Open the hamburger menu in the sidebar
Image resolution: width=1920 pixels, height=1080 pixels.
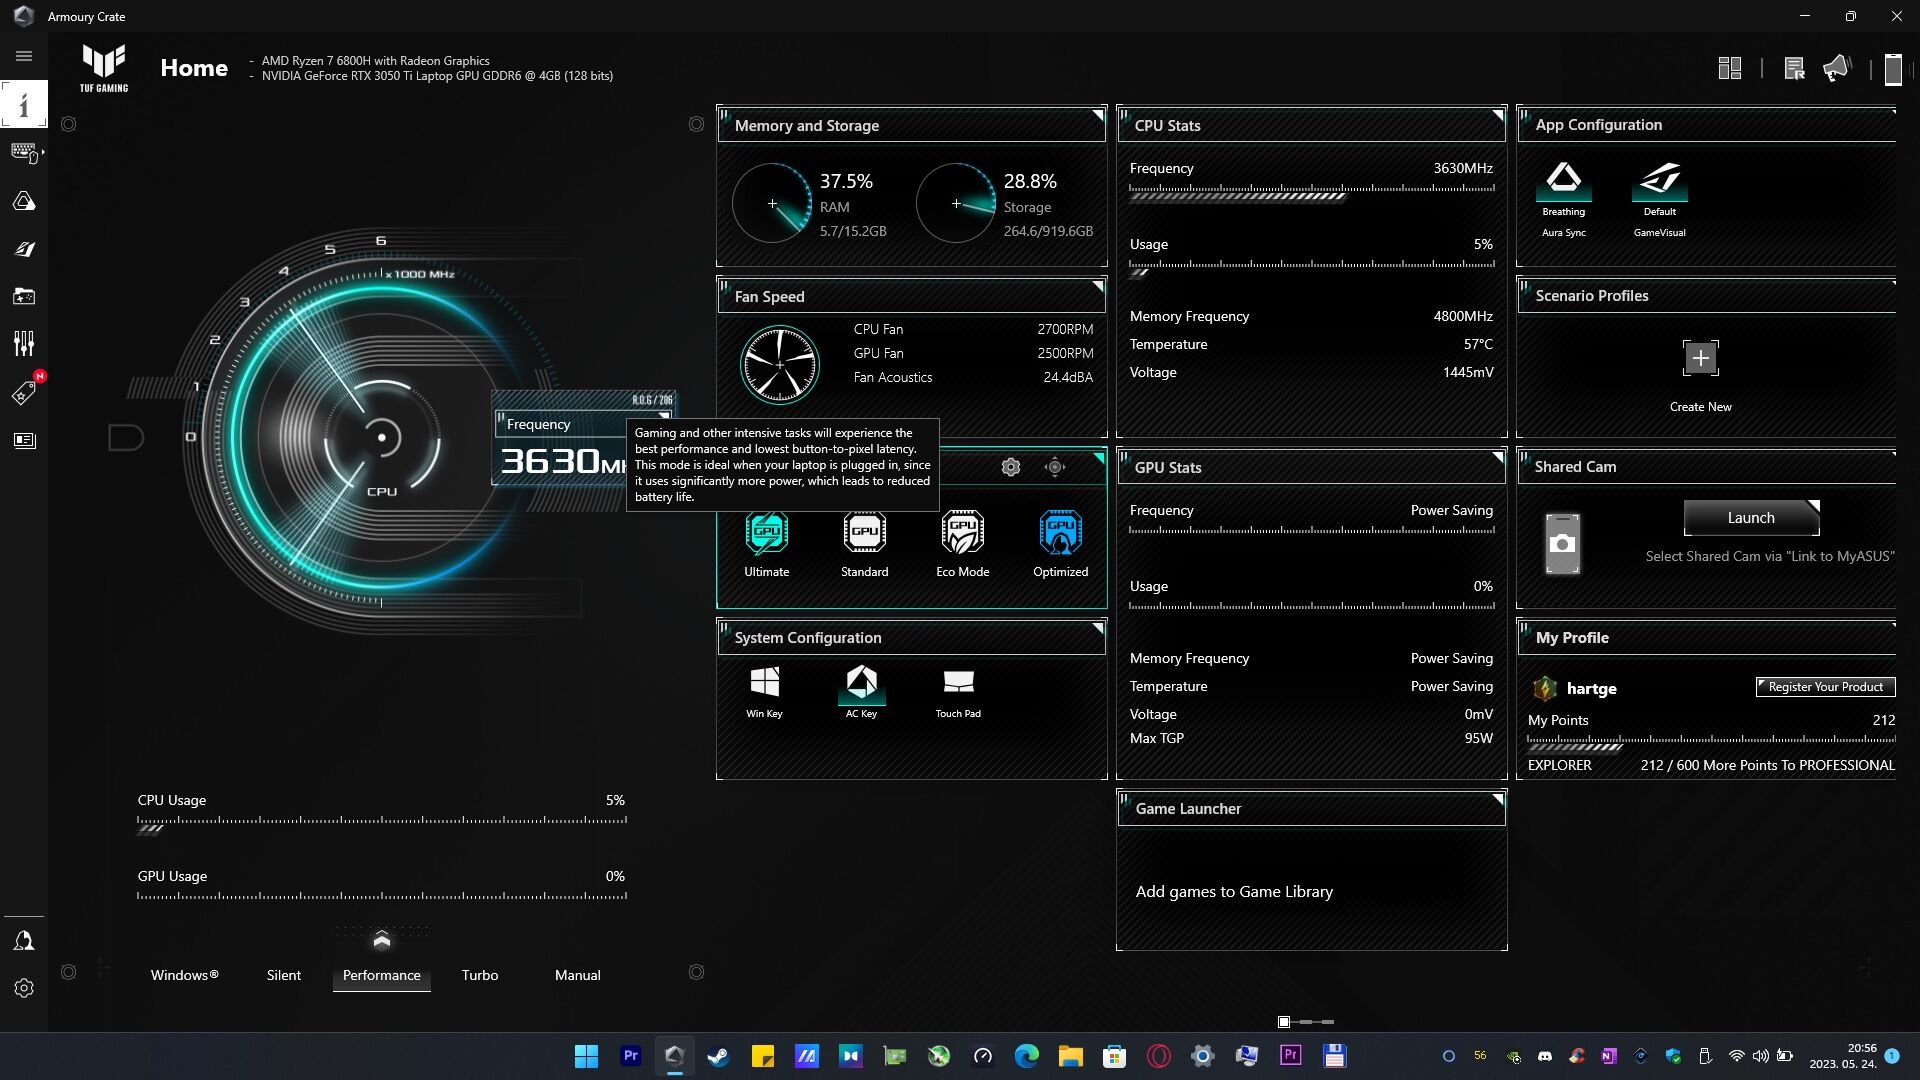tap(24, 57)
